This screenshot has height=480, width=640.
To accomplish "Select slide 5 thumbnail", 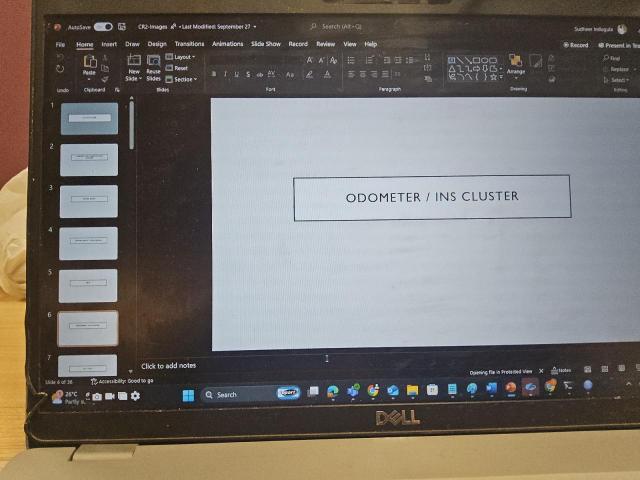I will pyautogui.click(x=88, y=285).
